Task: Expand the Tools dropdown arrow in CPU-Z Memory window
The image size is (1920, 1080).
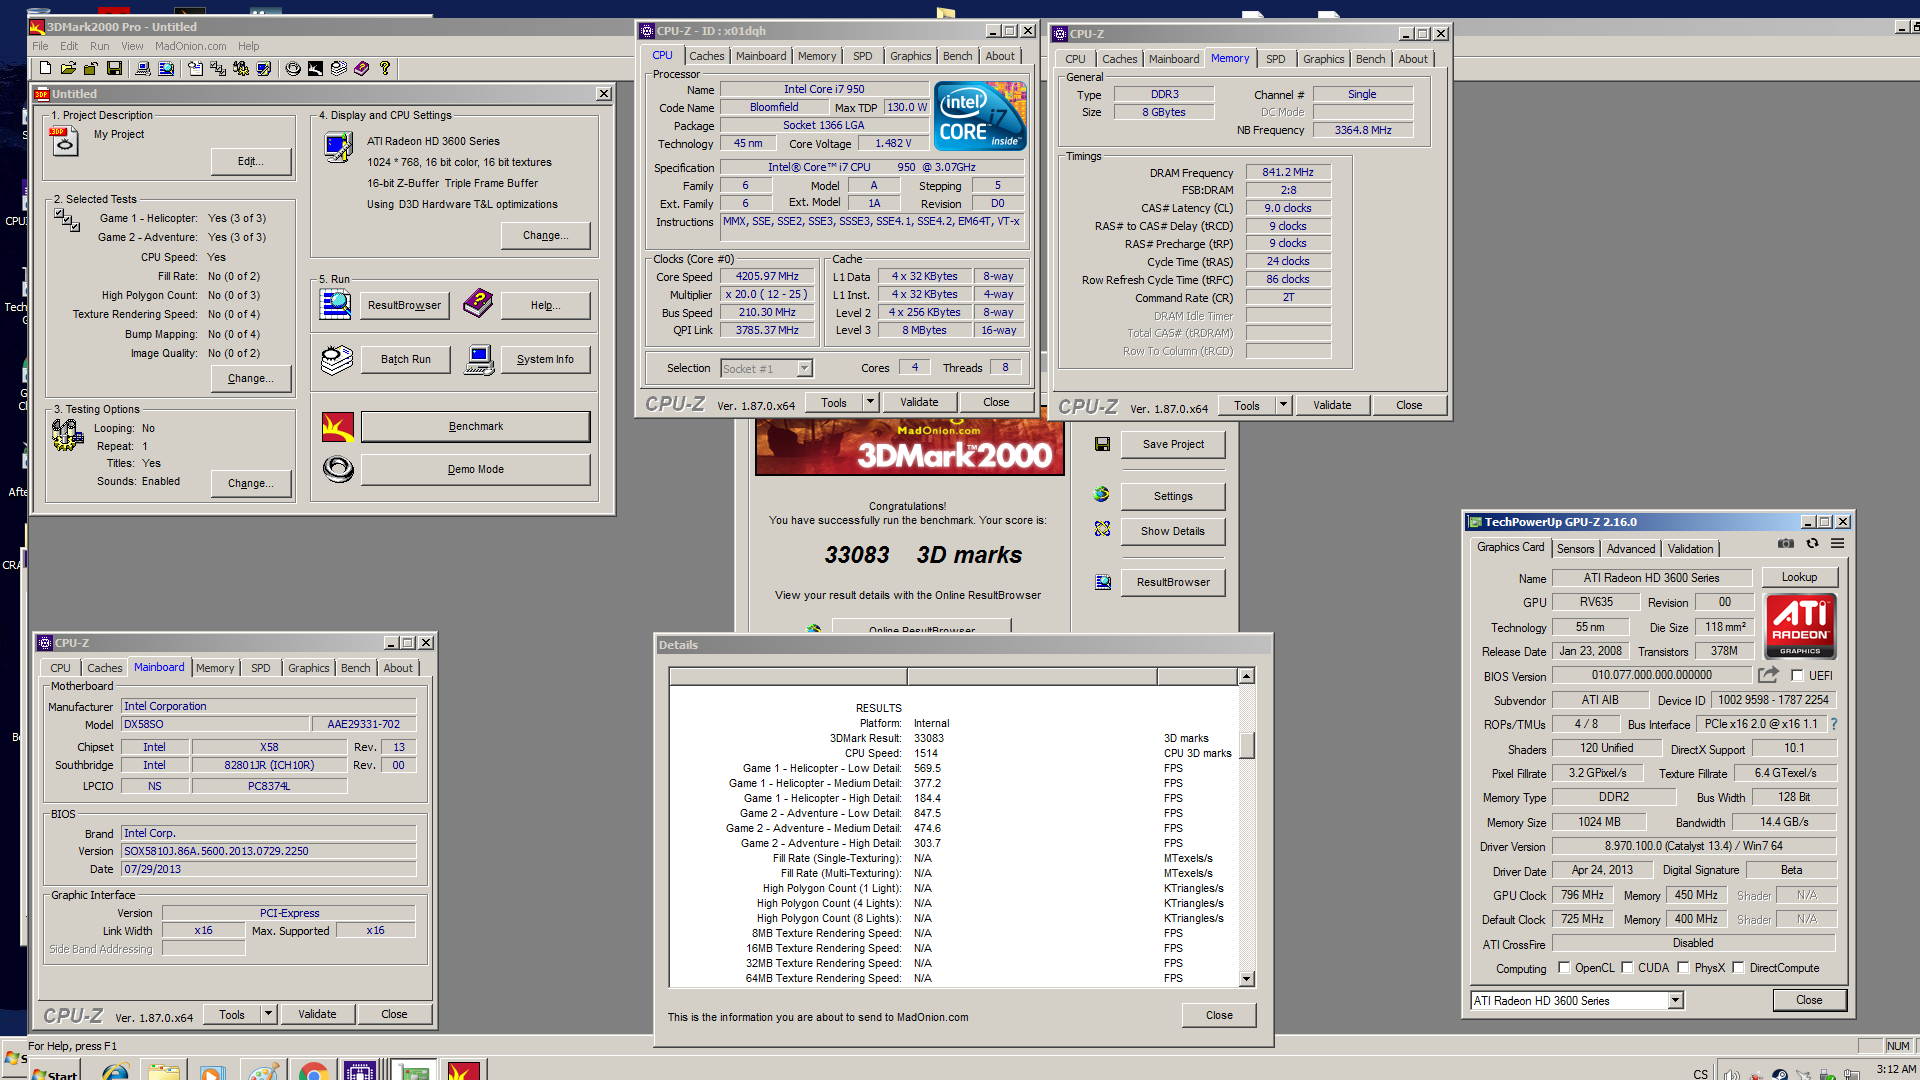Action: 1283,405
